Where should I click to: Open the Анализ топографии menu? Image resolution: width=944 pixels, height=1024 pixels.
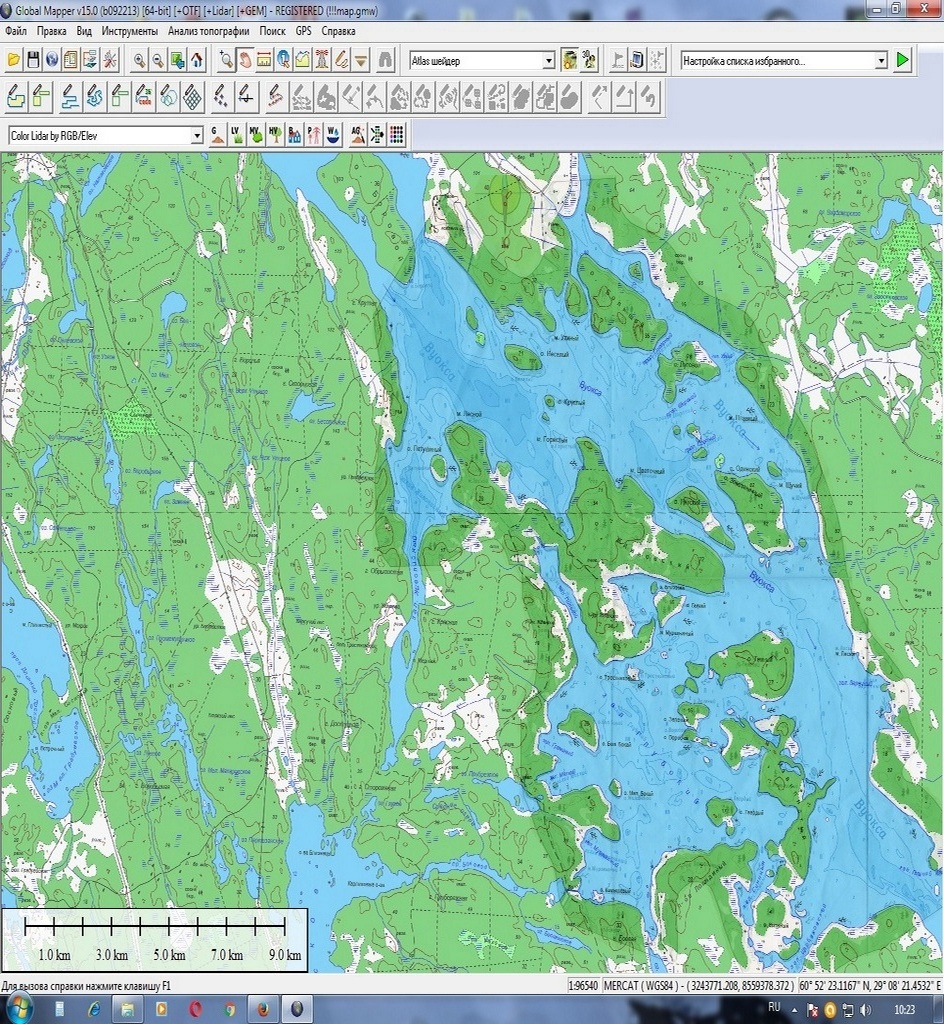coord(208,31)
